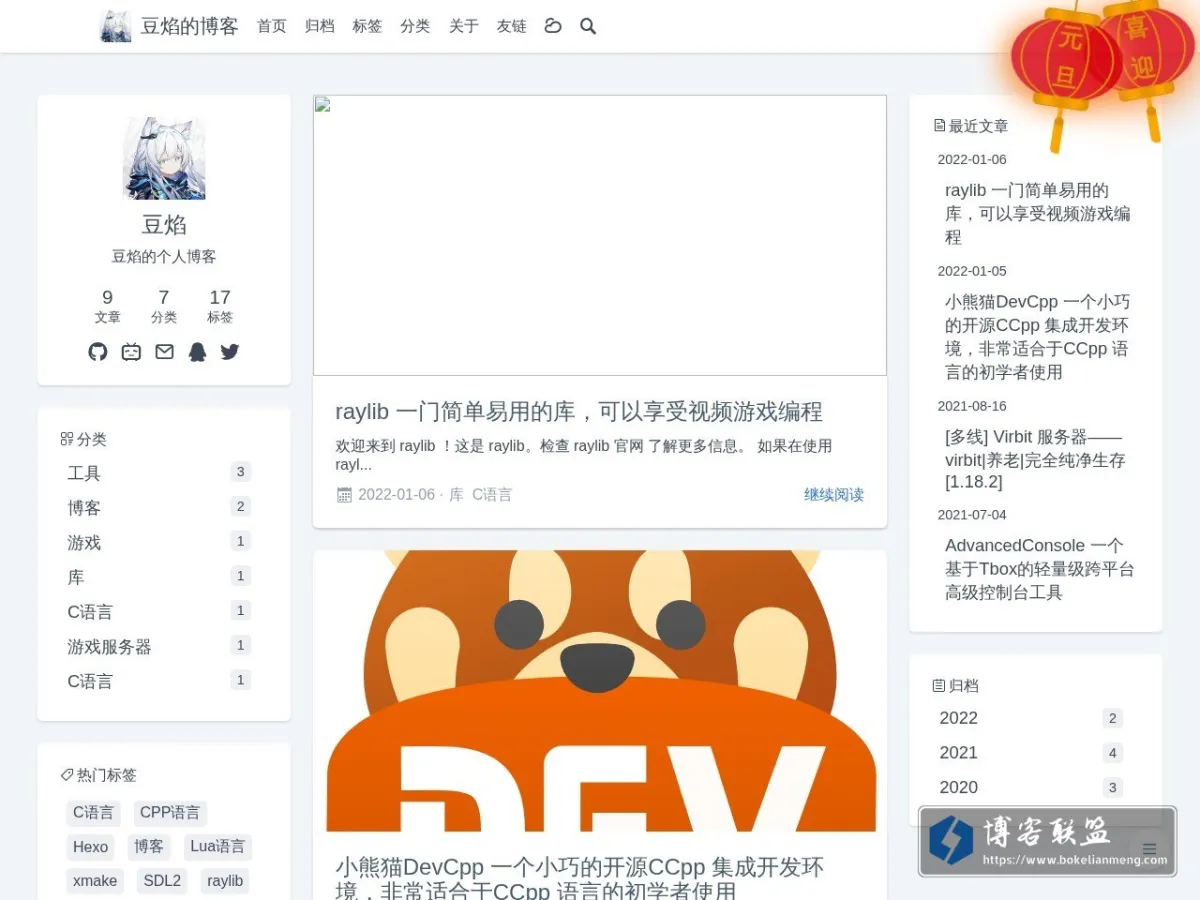Click the email envelope icon
This screenshot has height=900, width=1200.
tap(164, 352)
